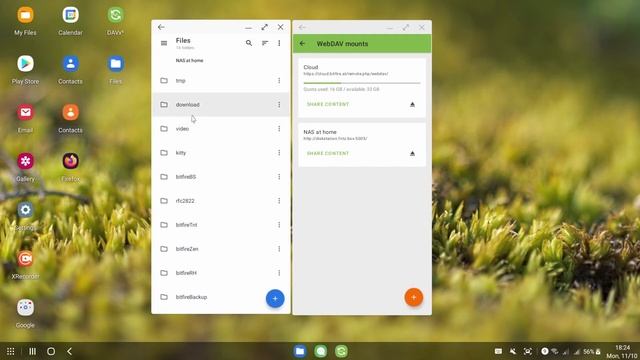This screenshot has width=640, height=360.
Task: Open options menu for bitfireBS folder
Action: tap(279, 177)
